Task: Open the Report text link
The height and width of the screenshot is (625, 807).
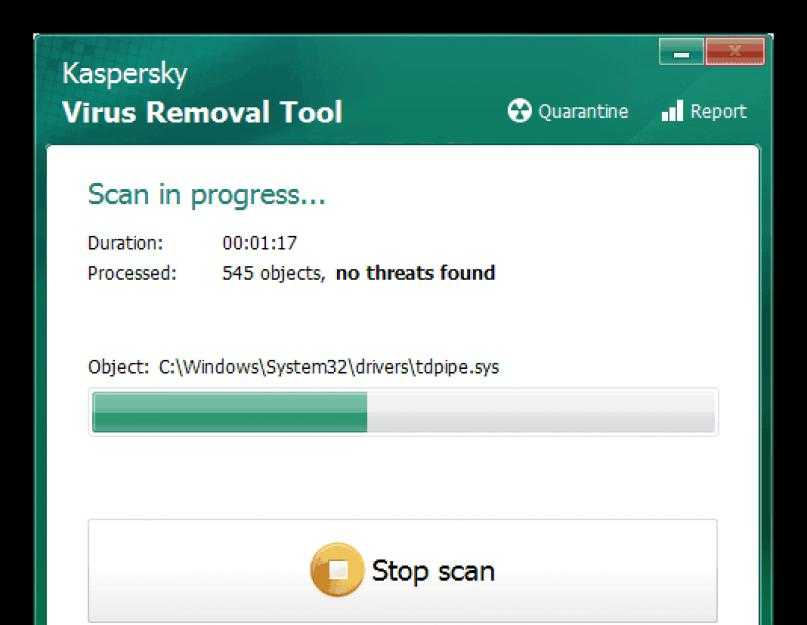Action: click(x=718, y=112)
